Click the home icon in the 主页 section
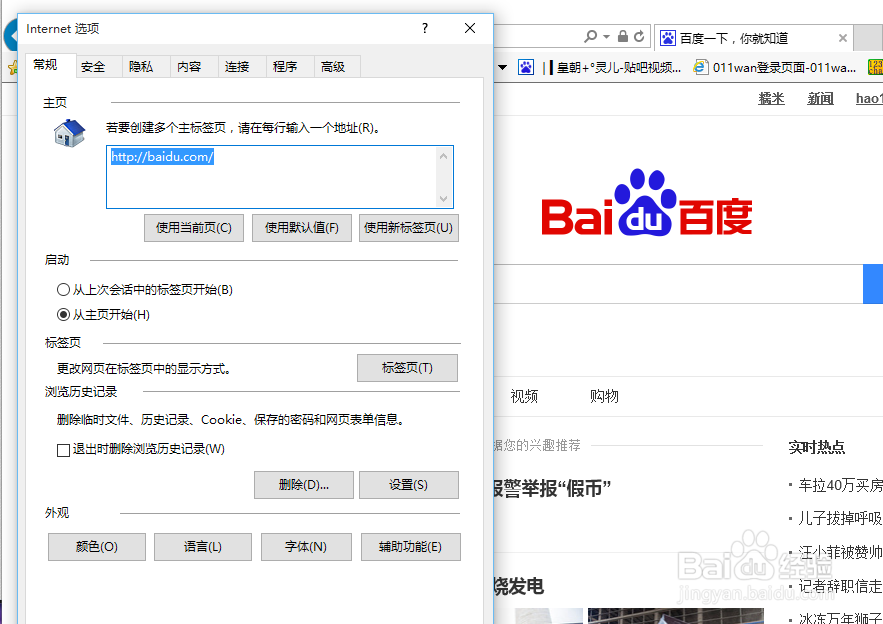The width and height of the screenshot is (883, 624). tap(69, 133)
